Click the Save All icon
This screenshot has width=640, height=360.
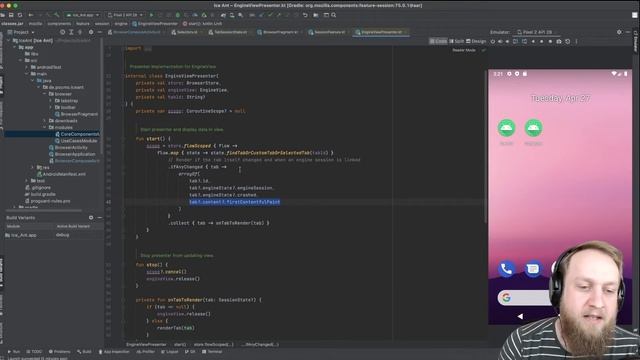(x=11, y=15)
